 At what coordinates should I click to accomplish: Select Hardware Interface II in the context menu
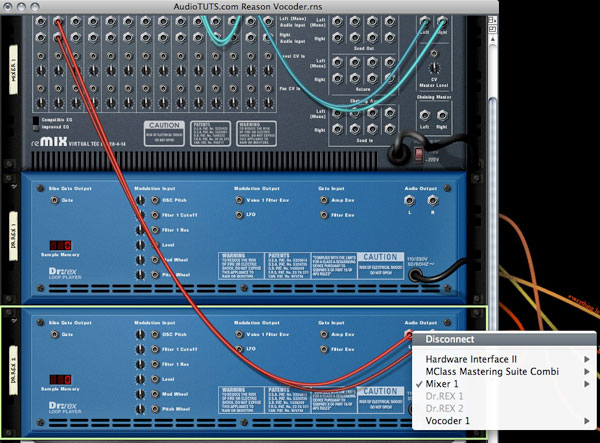[504, 359]
